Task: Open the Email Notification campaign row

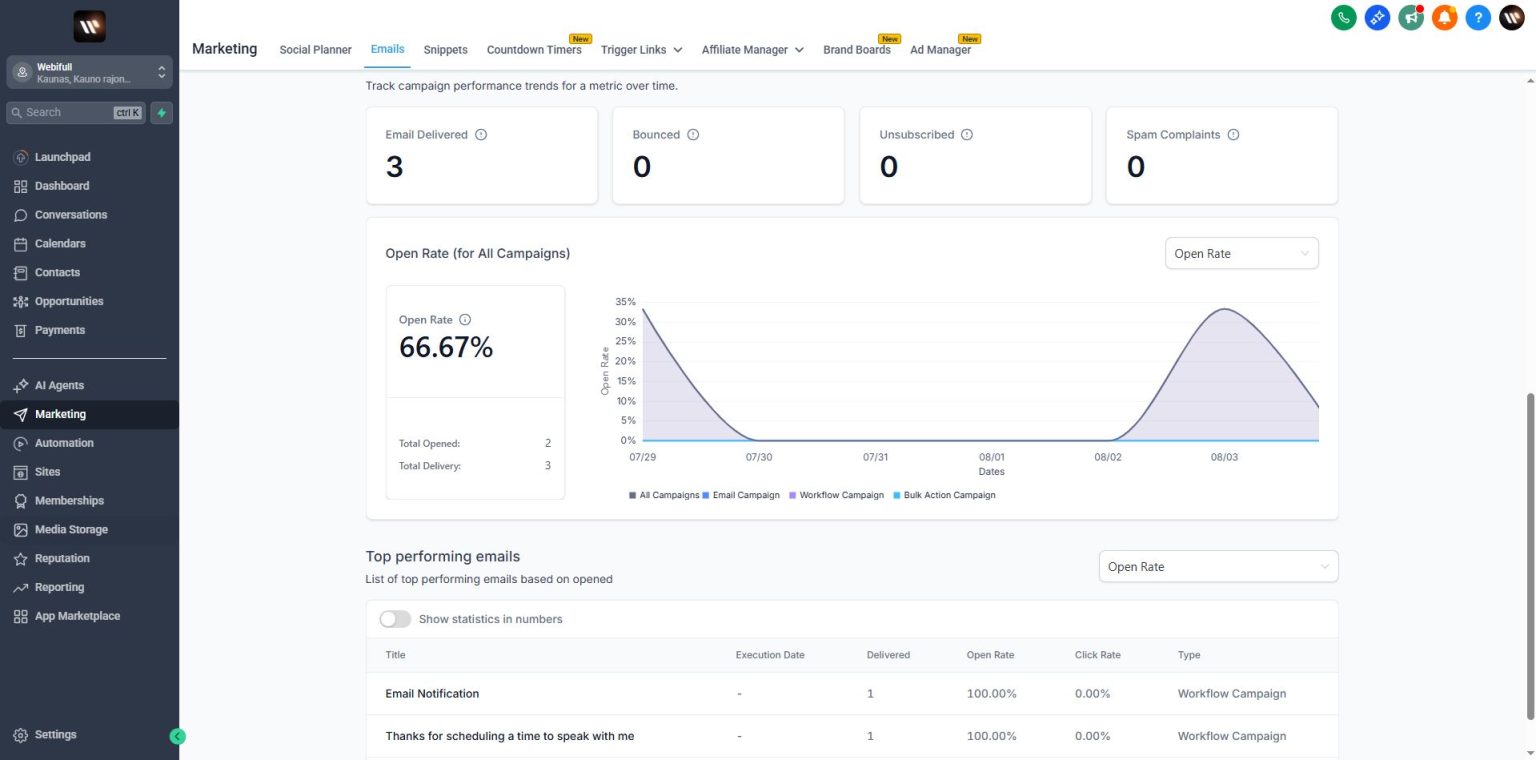Action: [432, 694]
